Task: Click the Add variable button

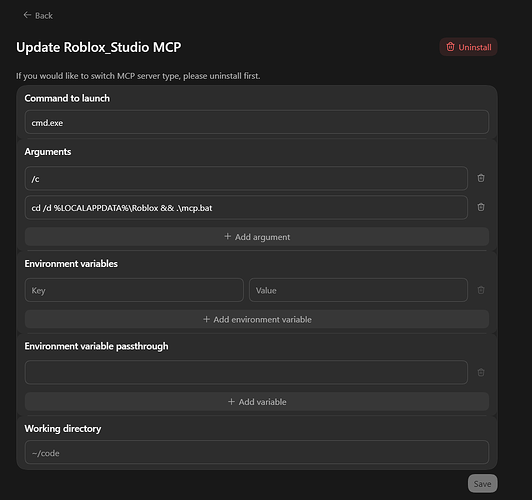Action: (x=256, y=402)
